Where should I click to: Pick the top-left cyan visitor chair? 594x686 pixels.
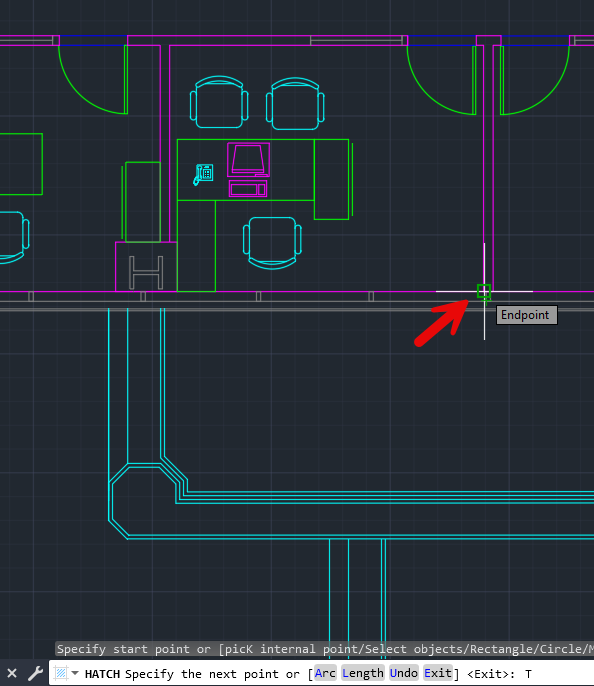point(219,102)
